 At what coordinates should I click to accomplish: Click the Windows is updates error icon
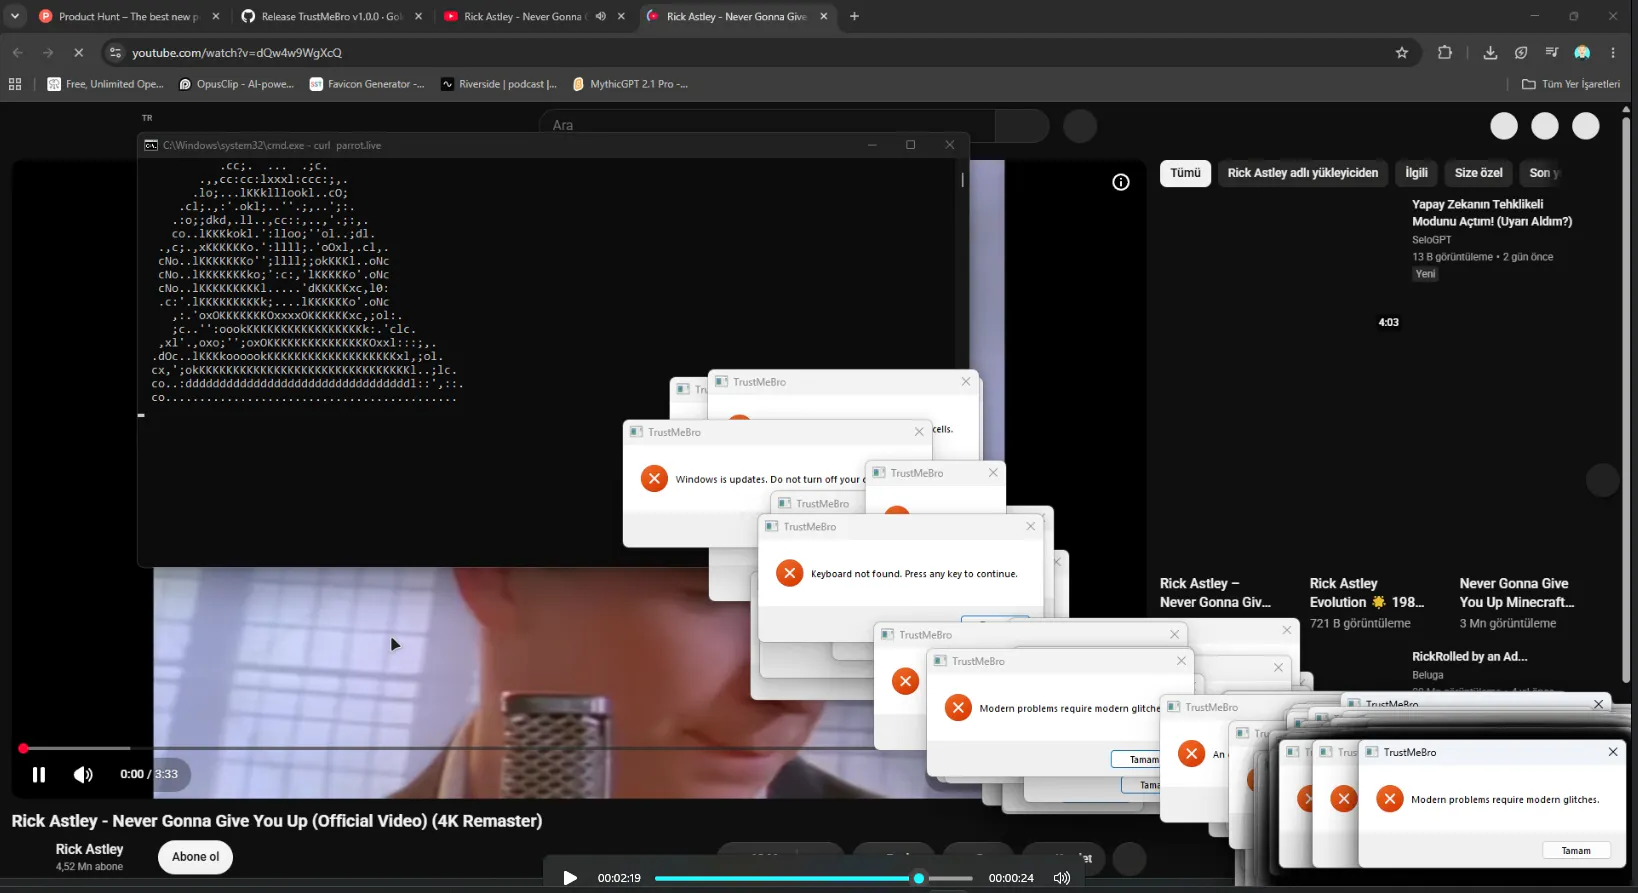[x=654, y=478]
